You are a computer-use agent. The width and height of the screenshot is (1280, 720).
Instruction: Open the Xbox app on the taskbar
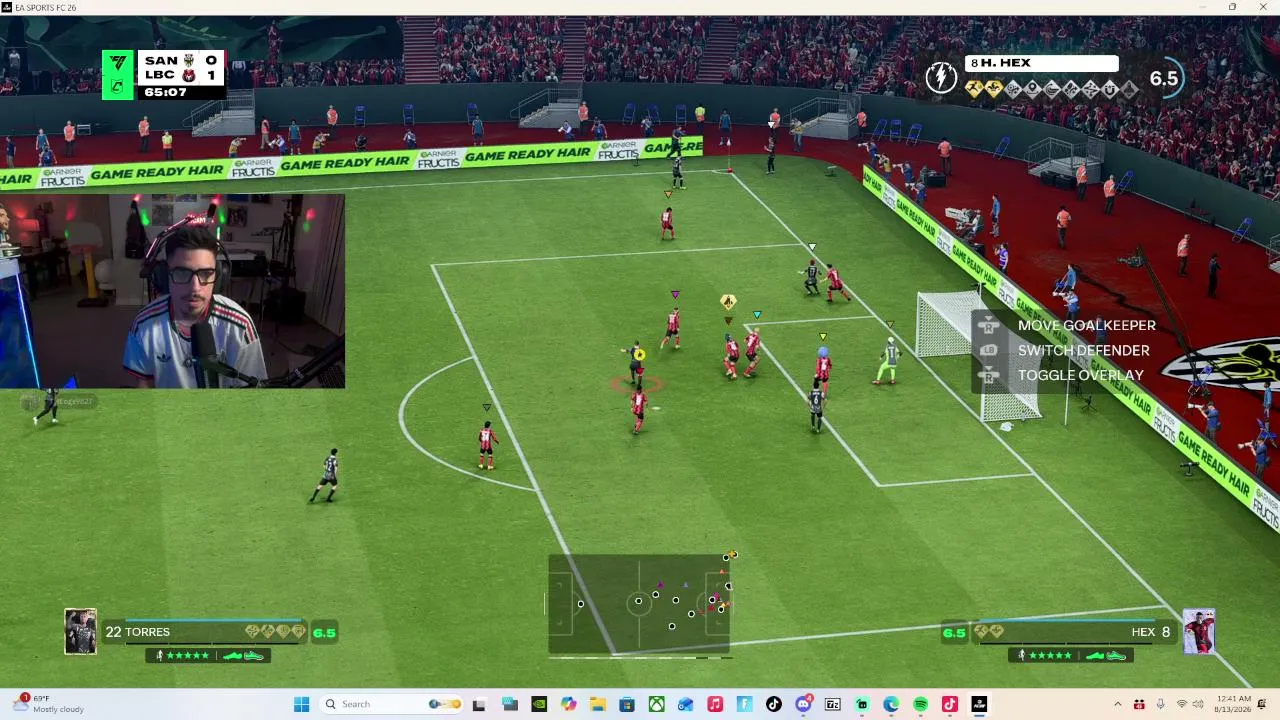coord(656,704)
